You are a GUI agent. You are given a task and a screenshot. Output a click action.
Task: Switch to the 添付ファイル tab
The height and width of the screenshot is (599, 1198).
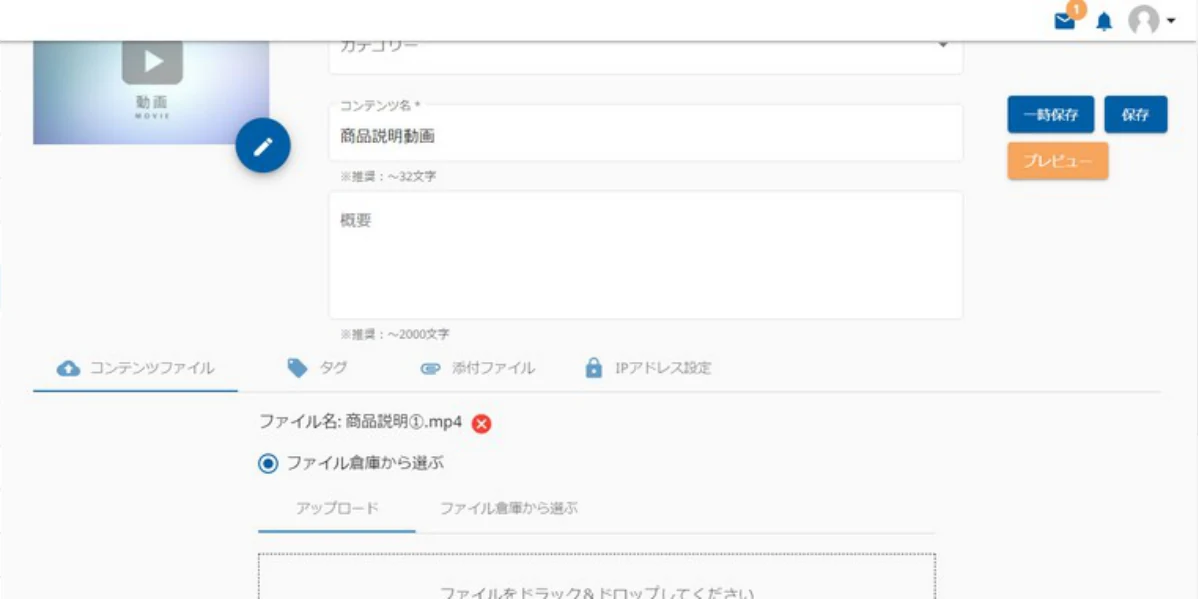pos(477,368)
